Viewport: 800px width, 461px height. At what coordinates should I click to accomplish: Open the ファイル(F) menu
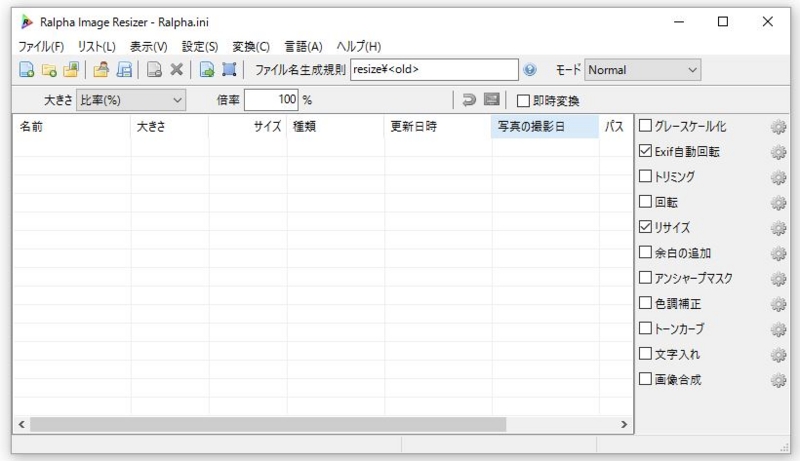tap(41, 46)
